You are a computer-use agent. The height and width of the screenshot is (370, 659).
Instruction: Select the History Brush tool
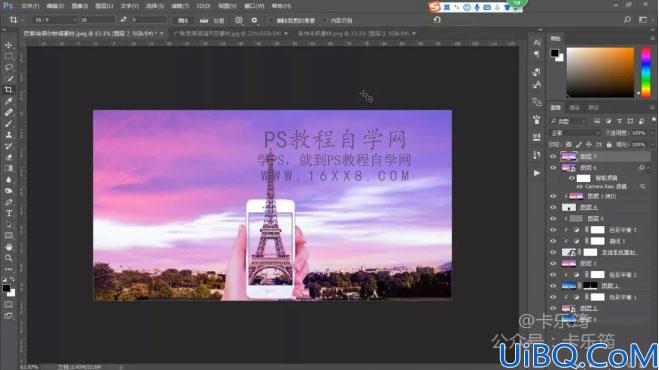coord(8,146)
